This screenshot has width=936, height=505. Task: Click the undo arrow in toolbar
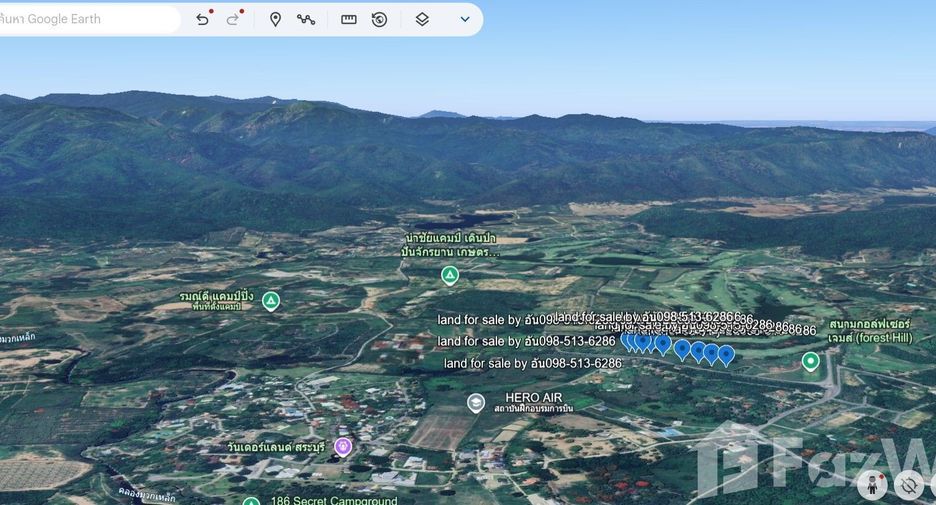(202, 20)
